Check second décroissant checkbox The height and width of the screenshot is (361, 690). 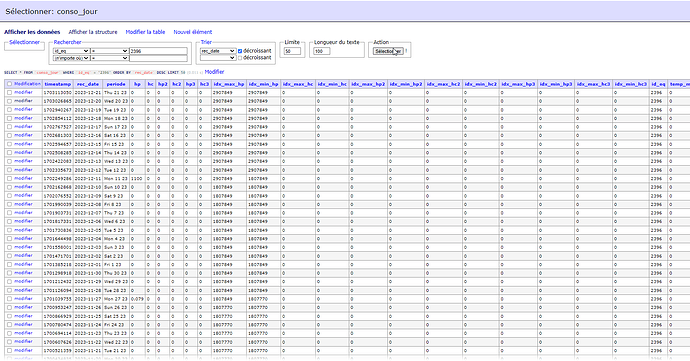240,58
